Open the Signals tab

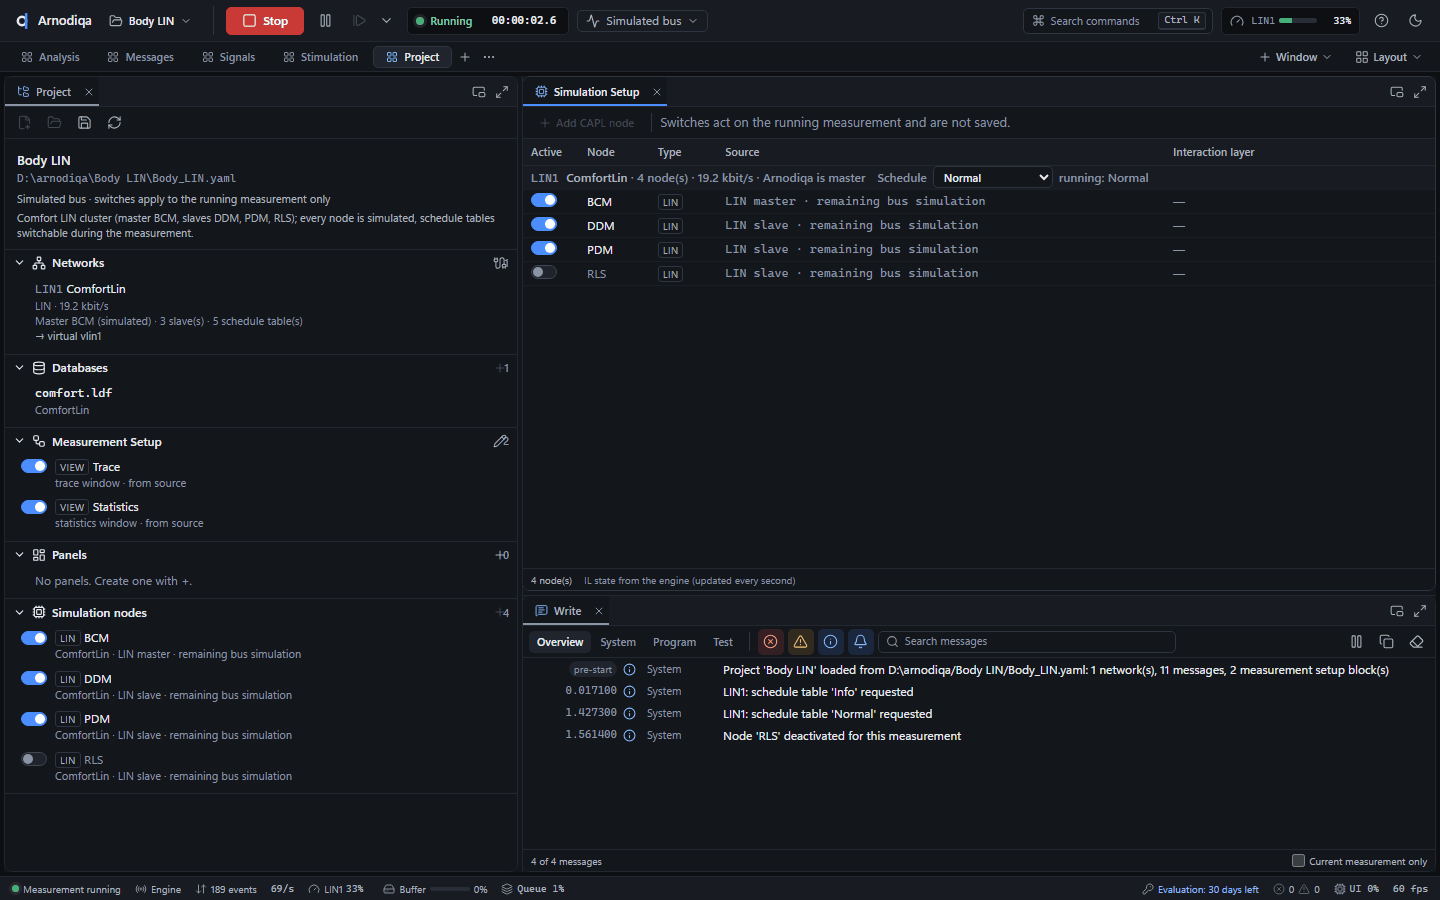[228, 57]
